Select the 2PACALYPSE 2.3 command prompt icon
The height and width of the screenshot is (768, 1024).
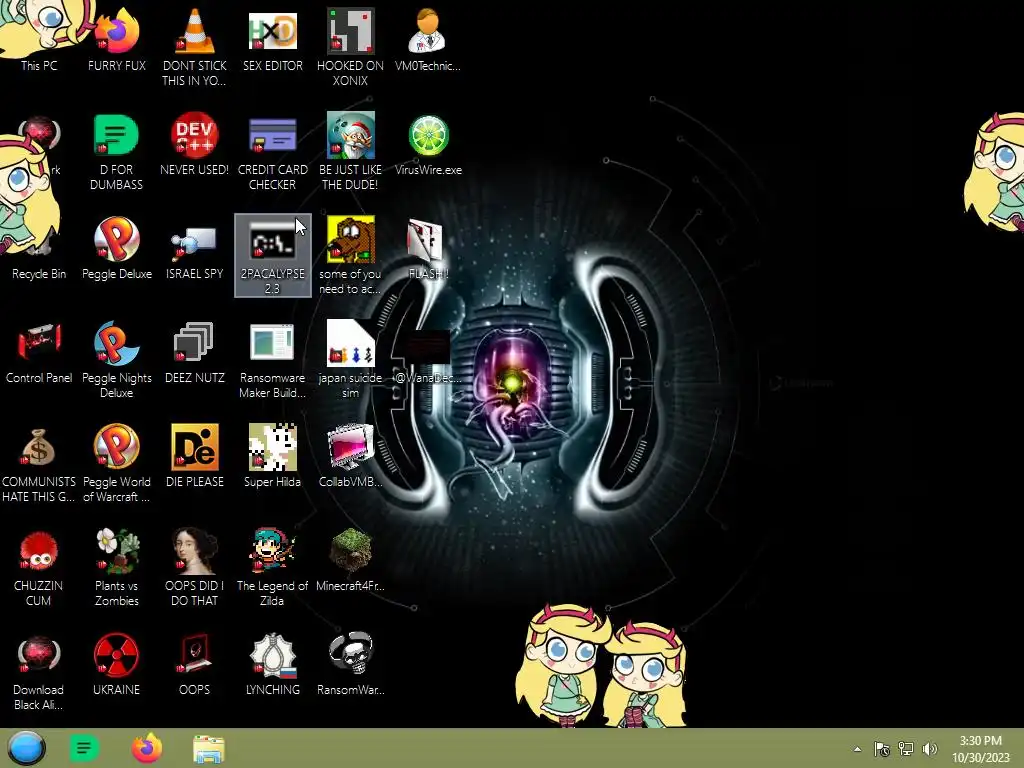272,255
